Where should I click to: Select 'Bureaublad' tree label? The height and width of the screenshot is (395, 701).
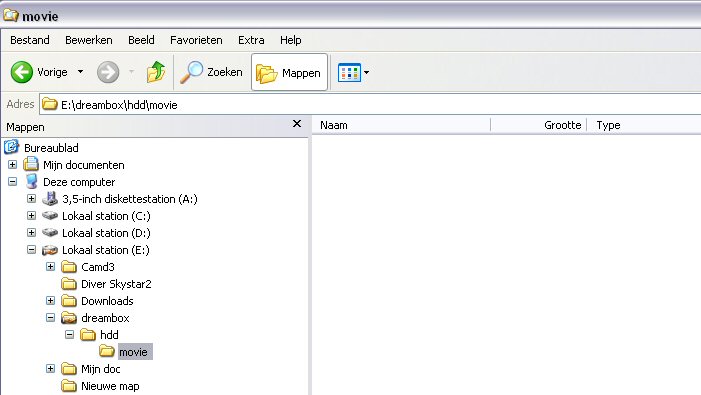pos(51,148)
